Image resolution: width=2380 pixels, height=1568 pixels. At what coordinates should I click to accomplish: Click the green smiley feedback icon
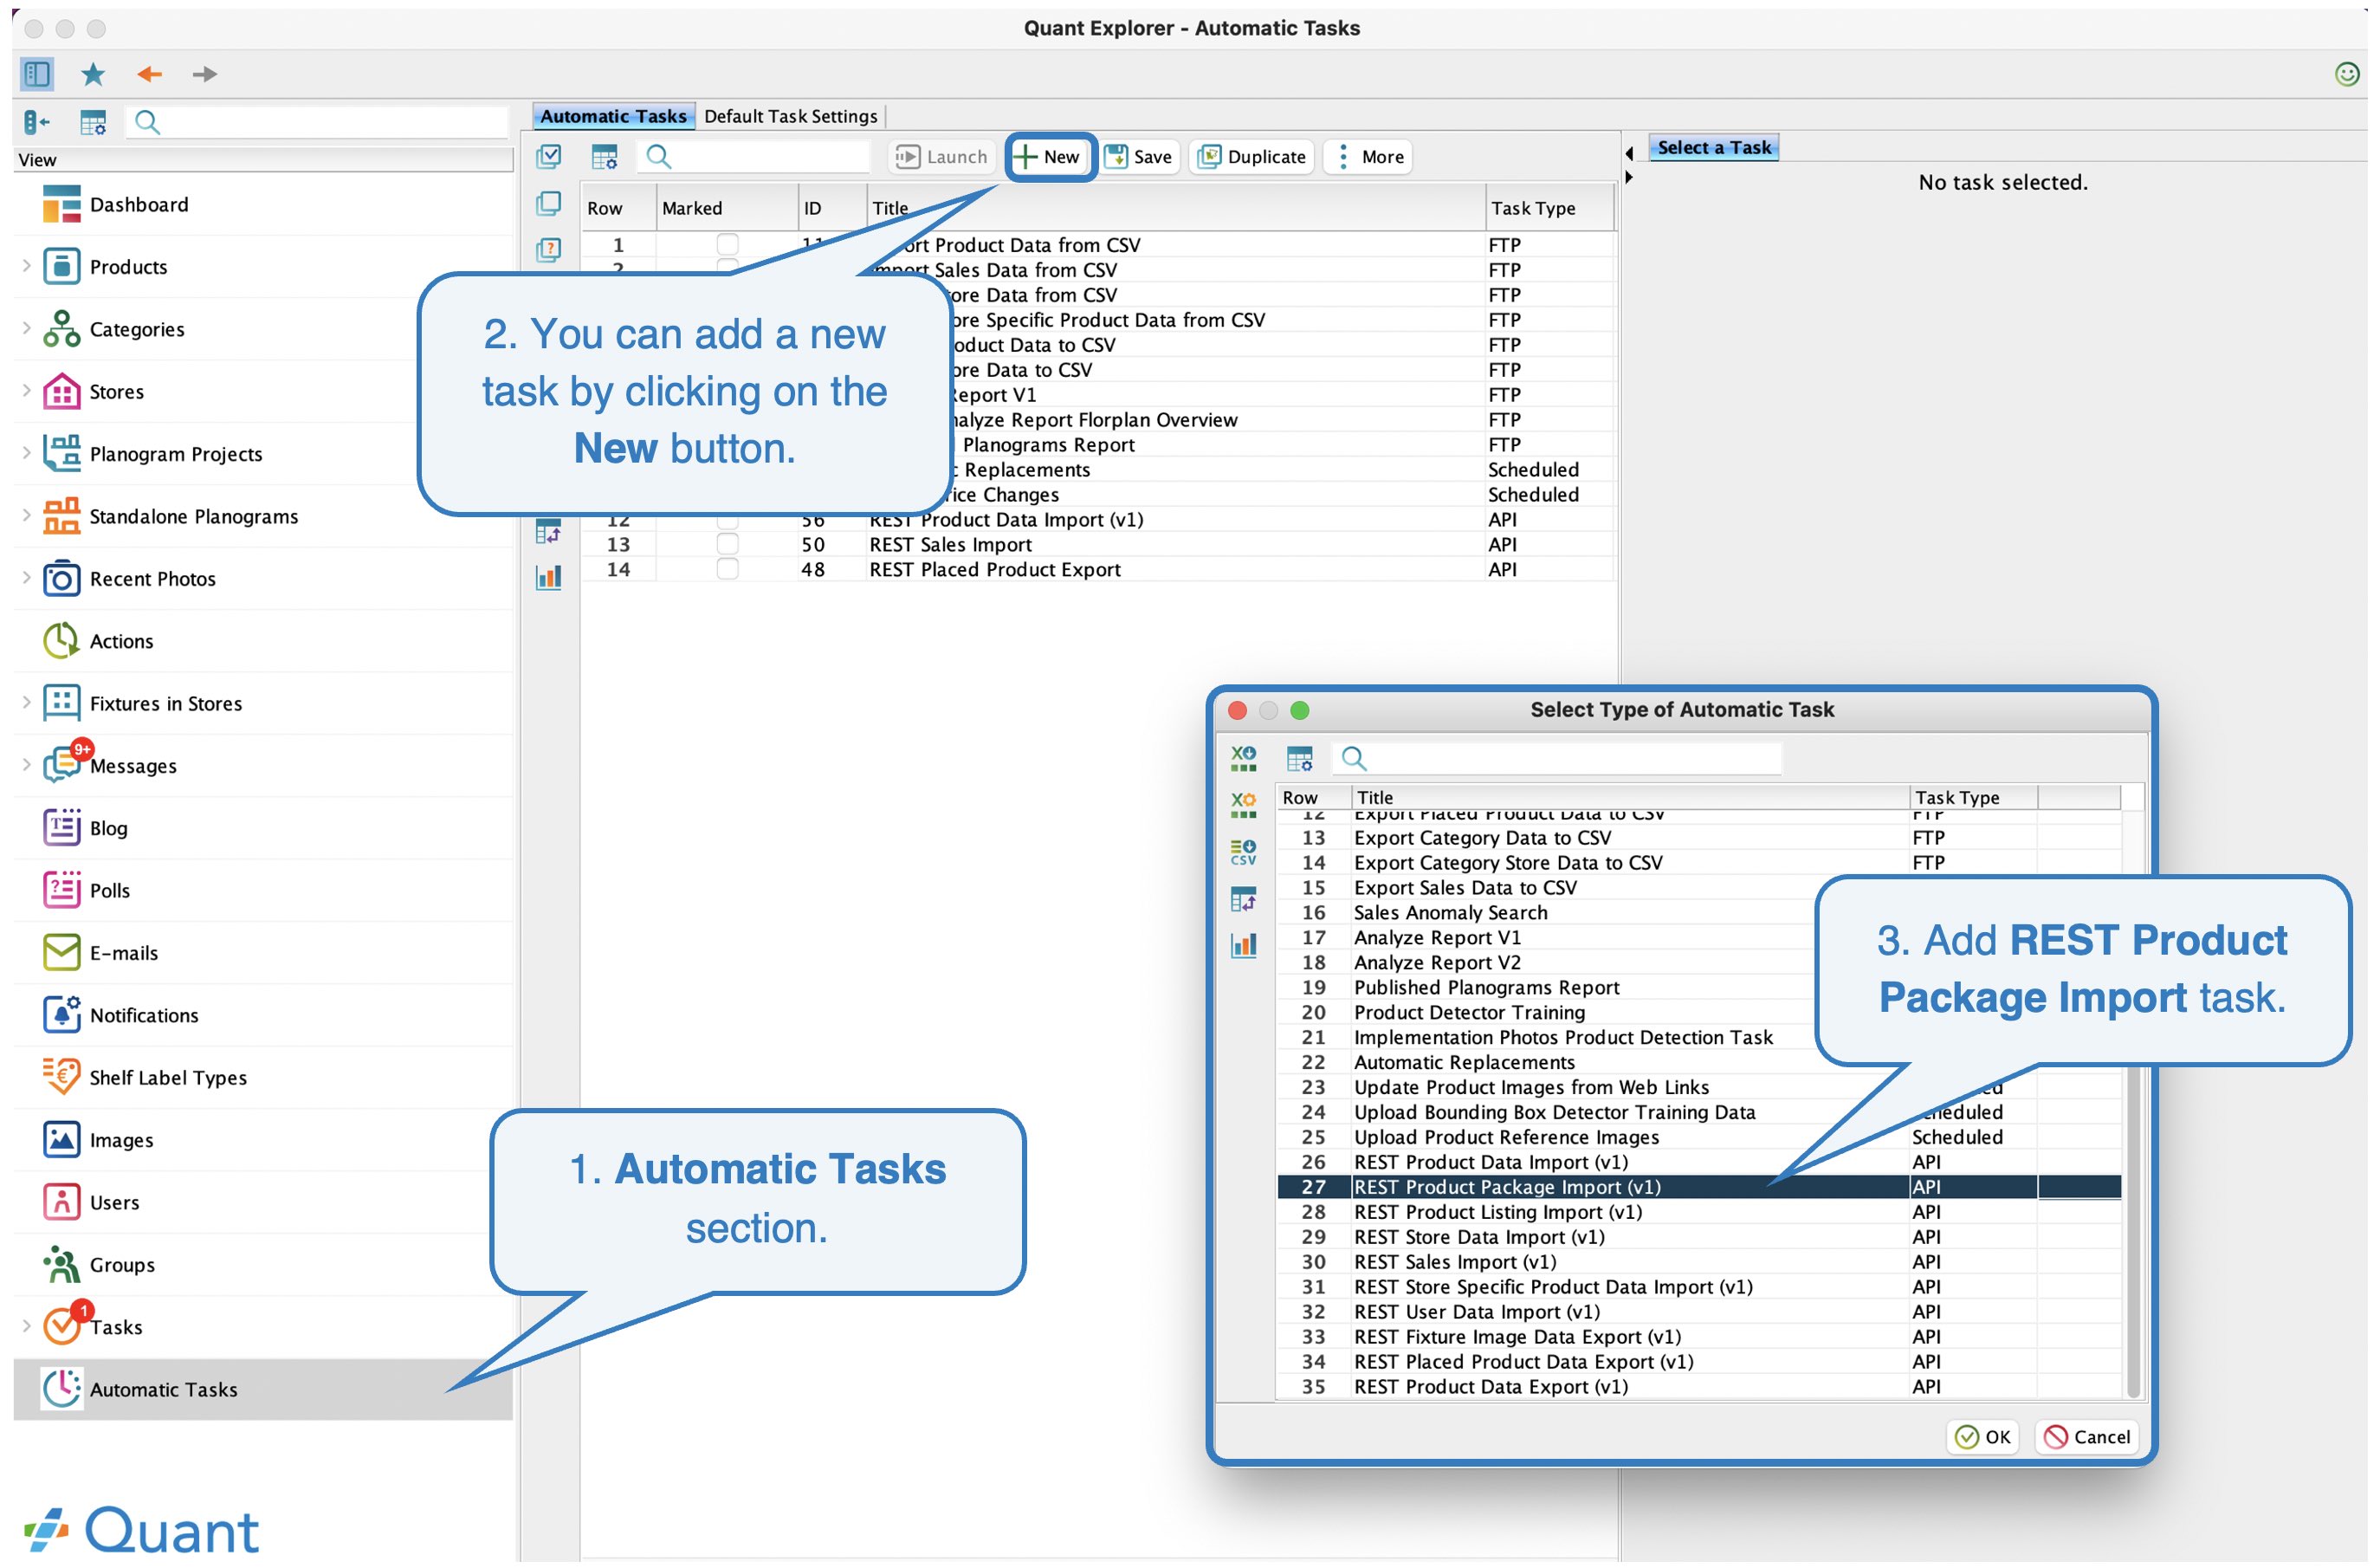pyautogui.click(x=2347, y=73)
